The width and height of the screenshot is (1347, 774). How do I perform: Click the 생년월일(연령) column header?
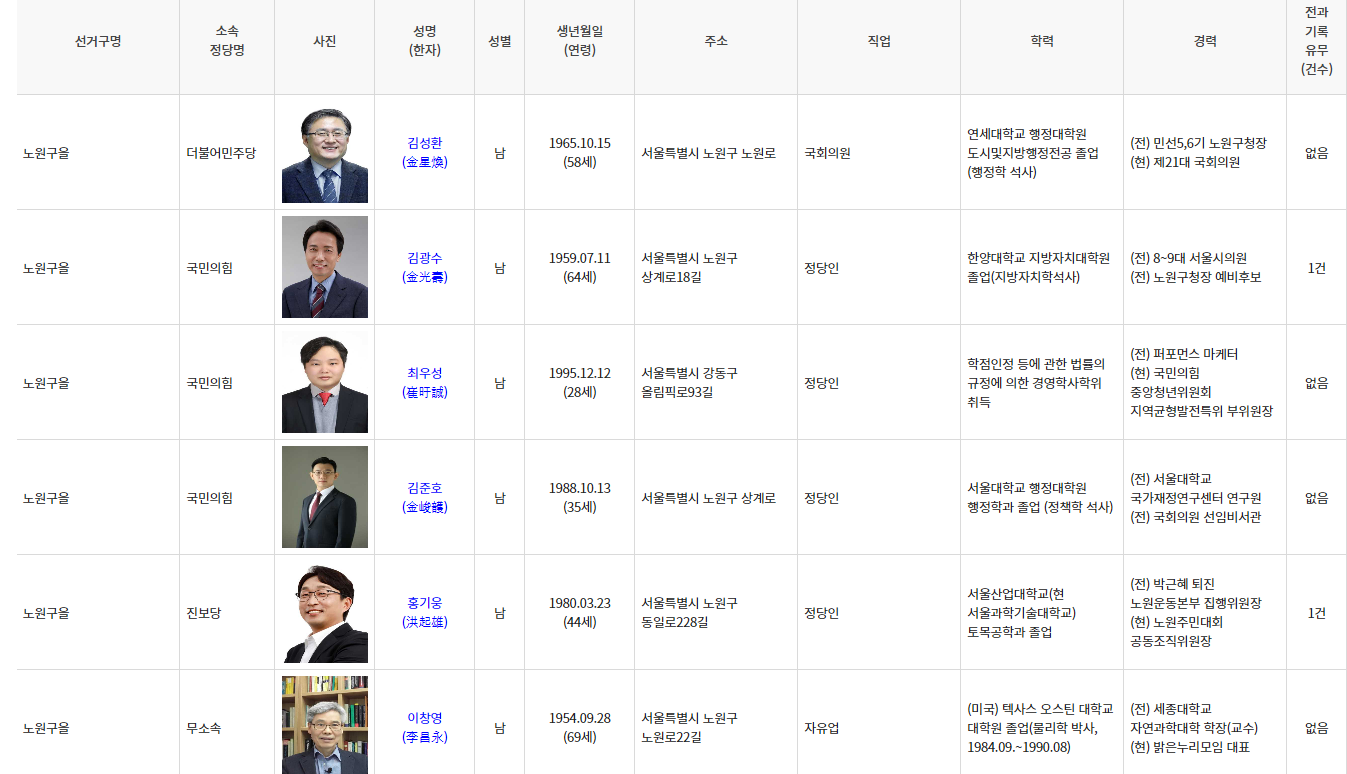(x=580, y=41)
